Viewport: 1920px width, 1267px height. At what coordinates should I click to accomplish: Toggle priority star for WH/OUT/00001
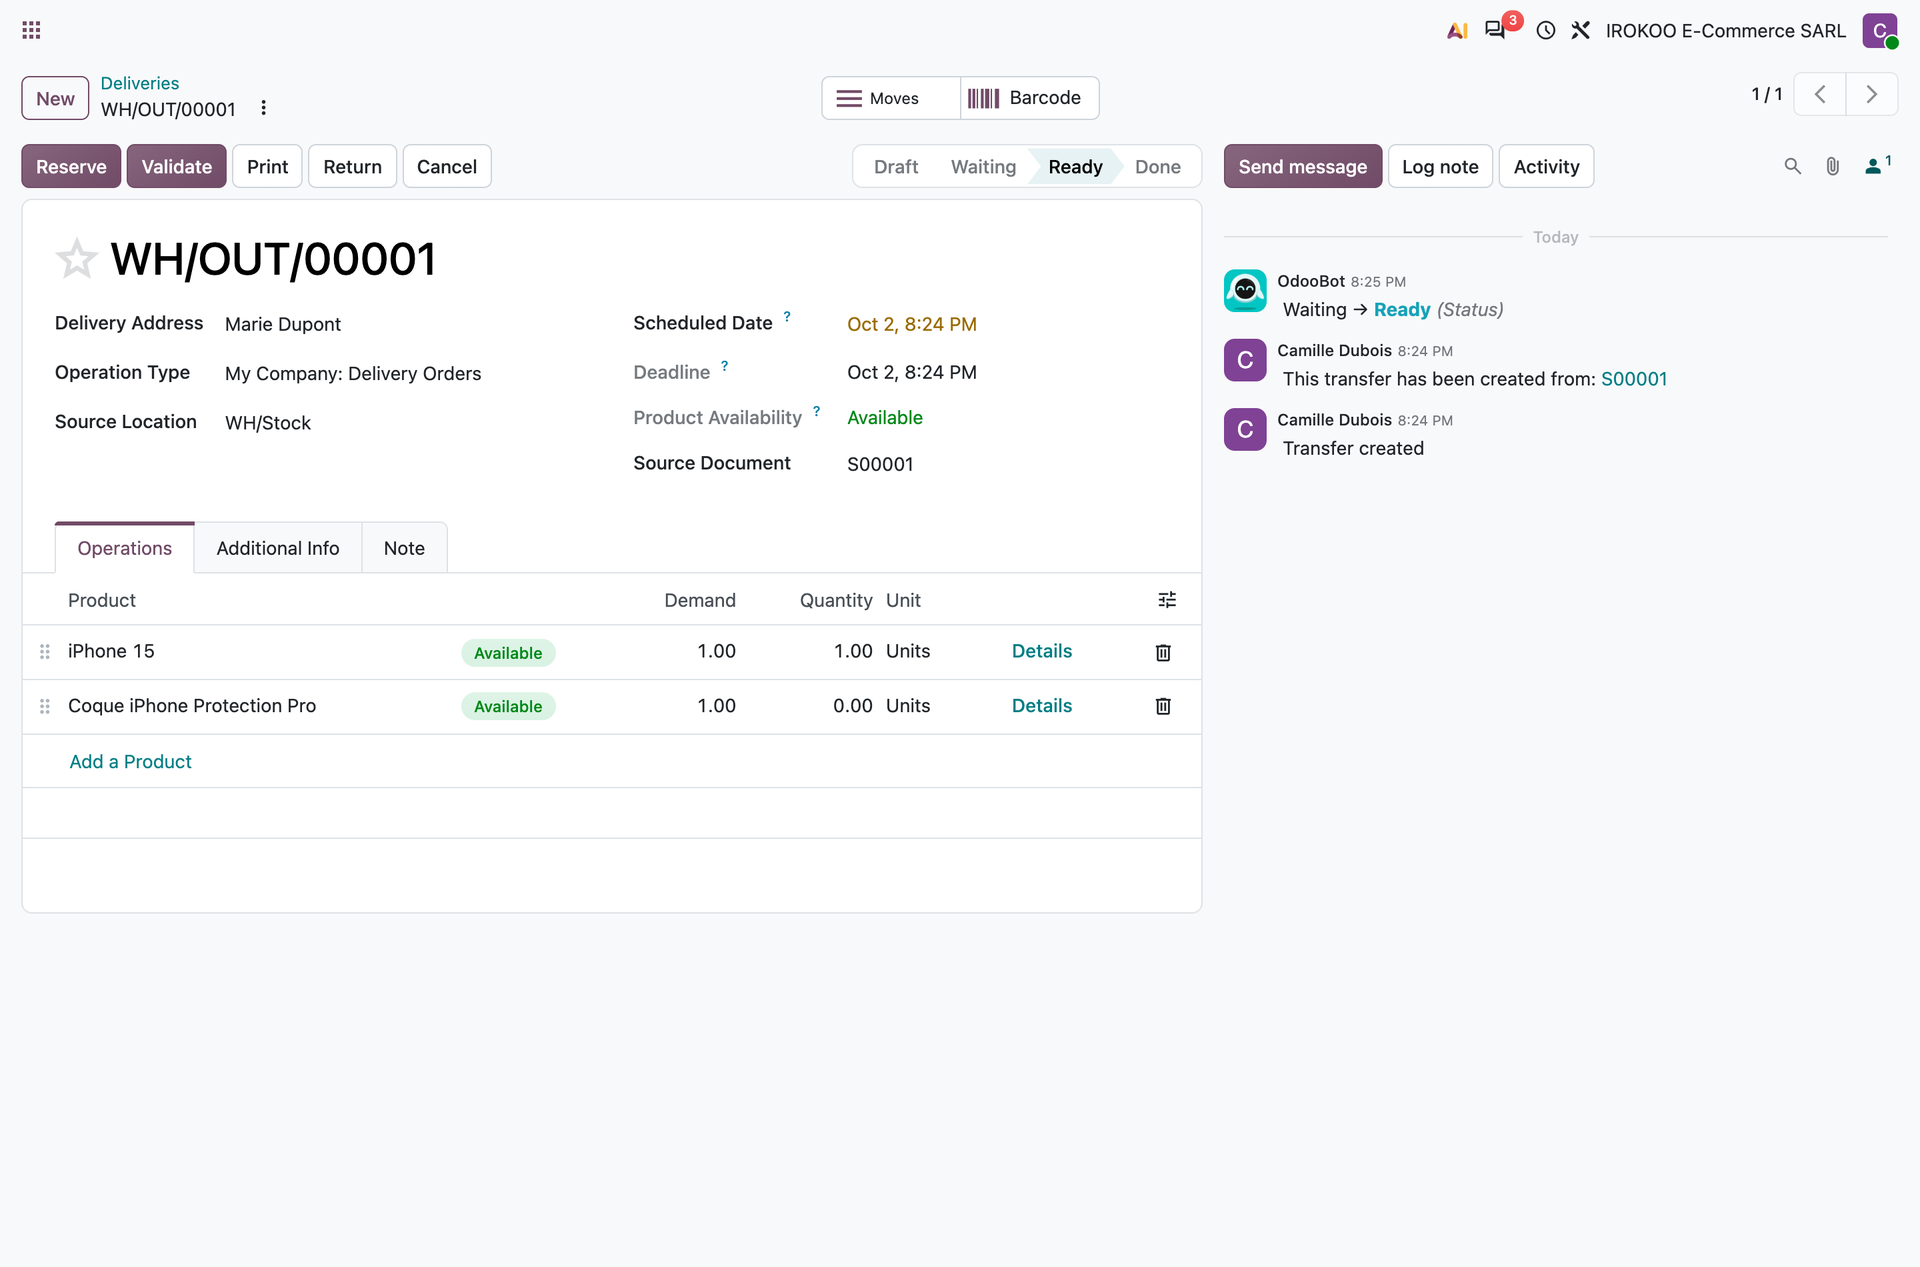pos(76,259)
